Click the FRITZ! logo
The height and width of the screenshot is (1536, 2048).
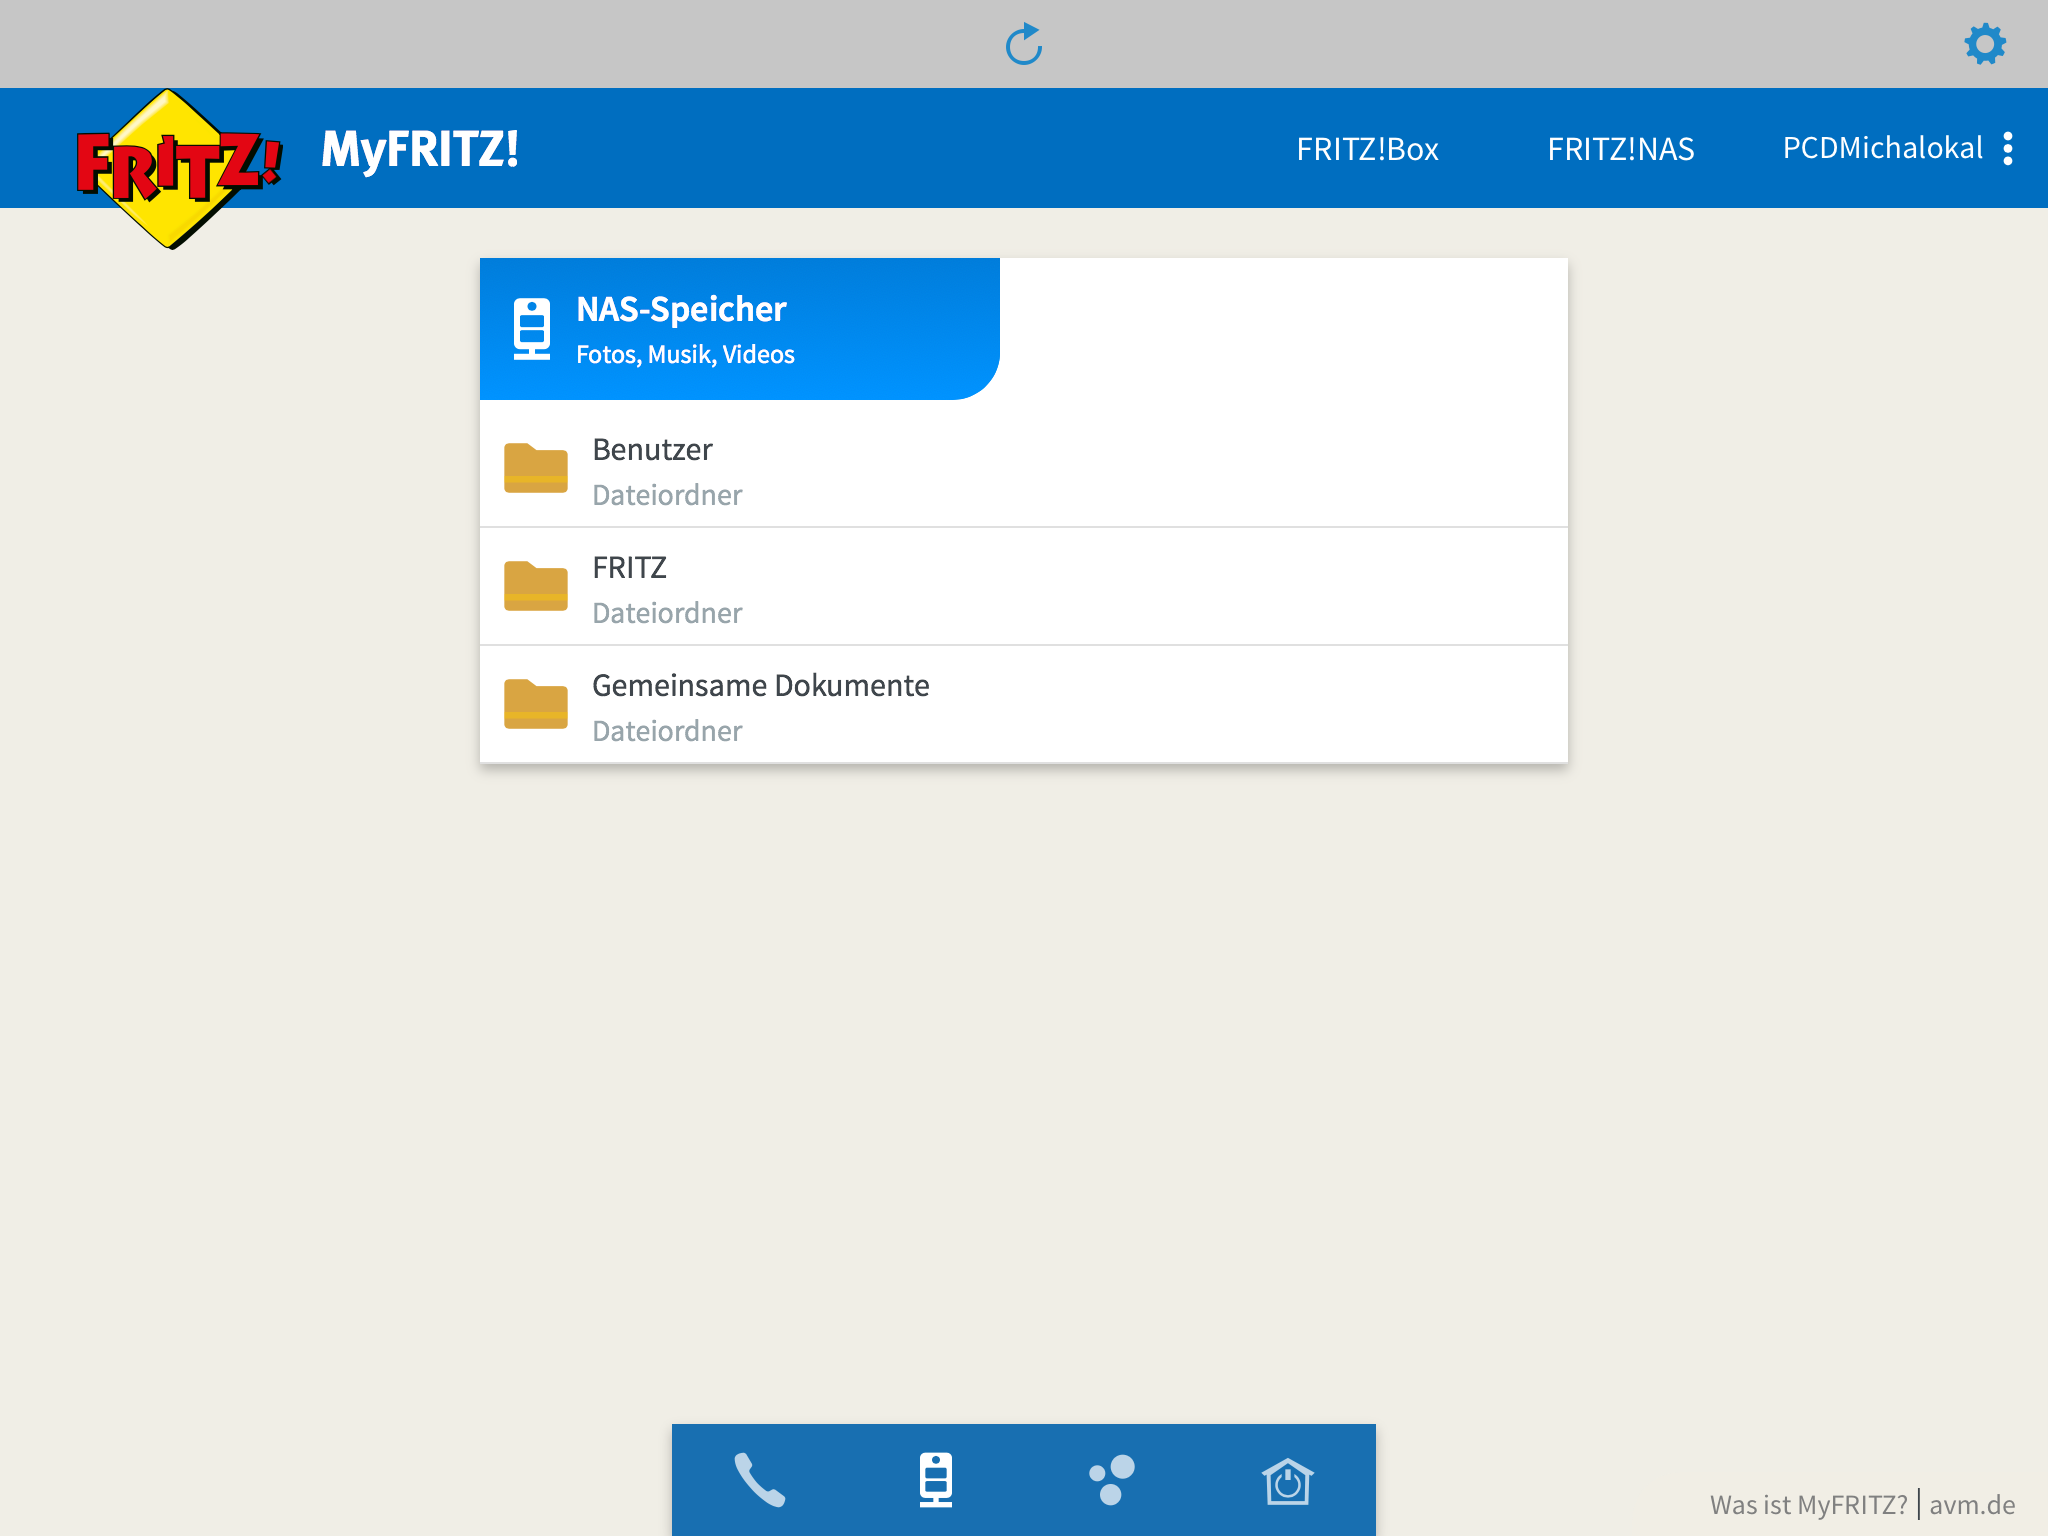tap(178, 165)
